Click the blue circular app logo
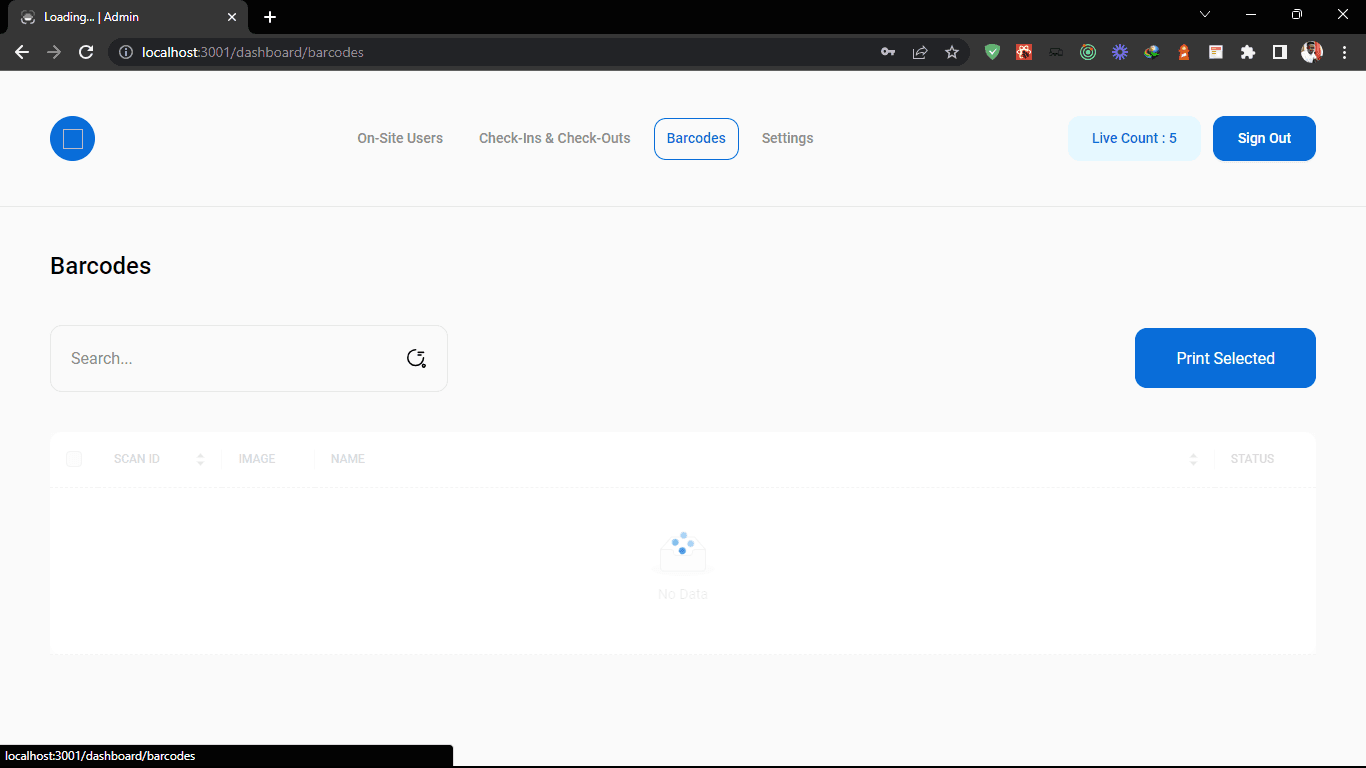 pyautogui.click(x=72, y=138)
